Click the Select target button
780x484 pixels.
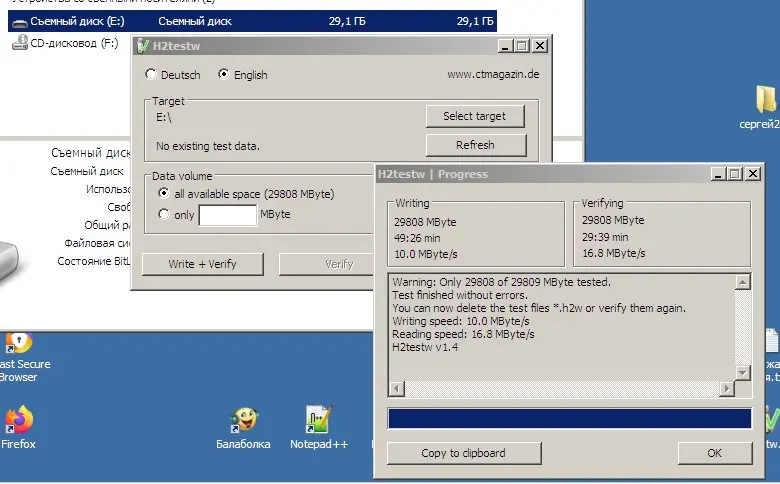point(475,116)
